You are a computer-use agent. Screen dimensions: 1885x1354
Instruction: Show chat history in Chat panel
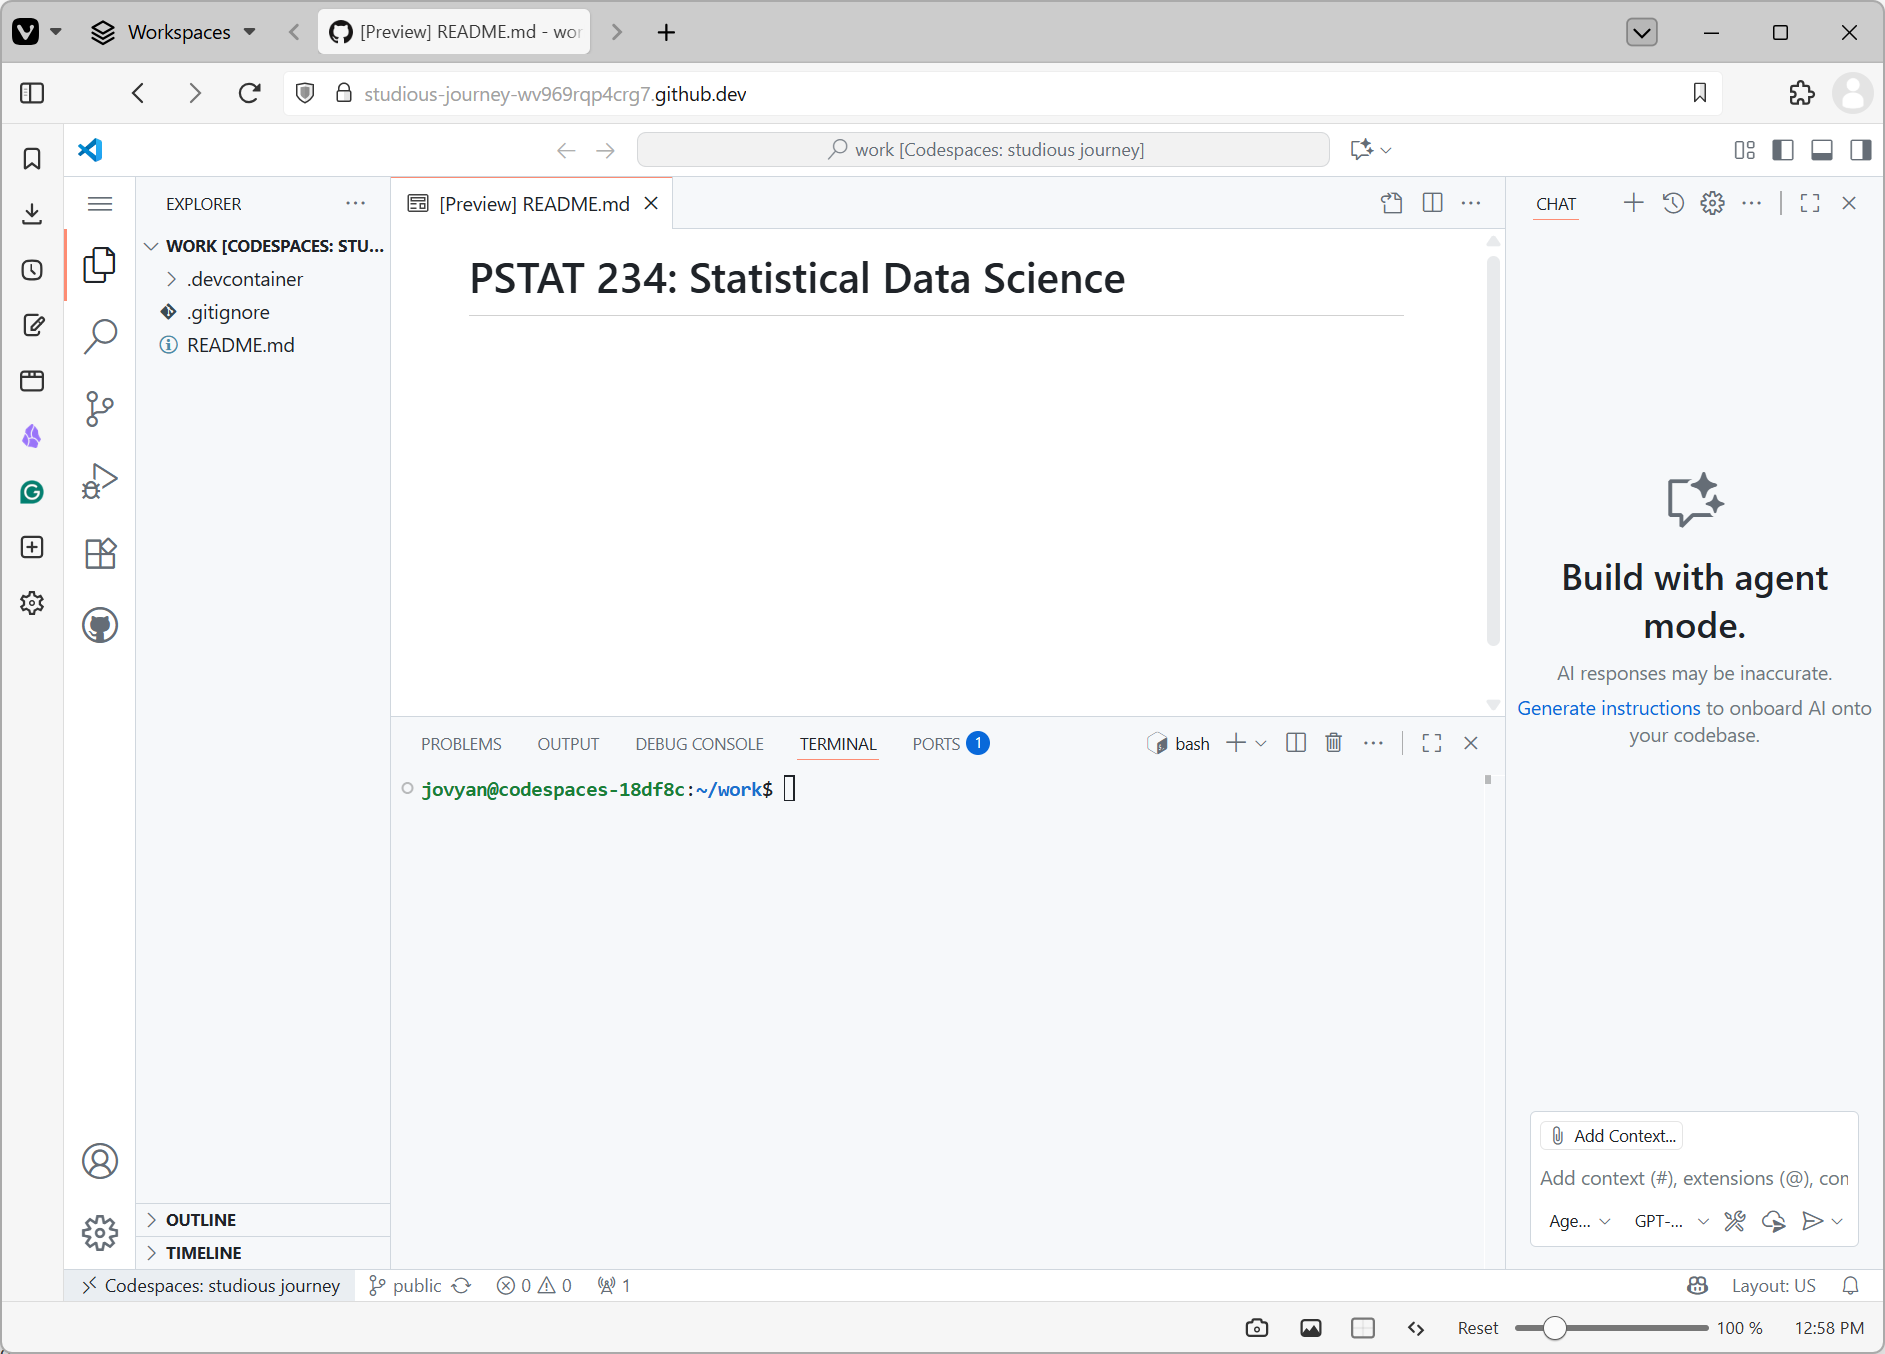click(x=1673, y=204)
